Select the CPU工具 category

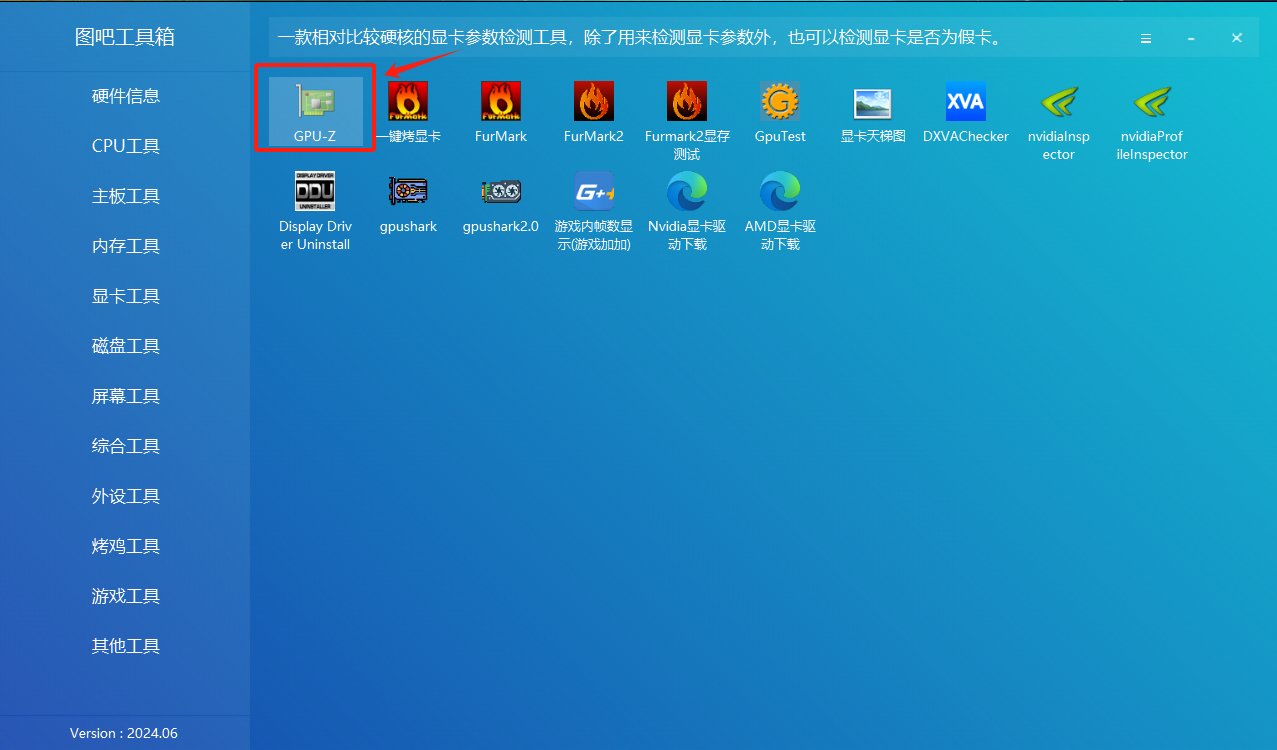(125, 146)
